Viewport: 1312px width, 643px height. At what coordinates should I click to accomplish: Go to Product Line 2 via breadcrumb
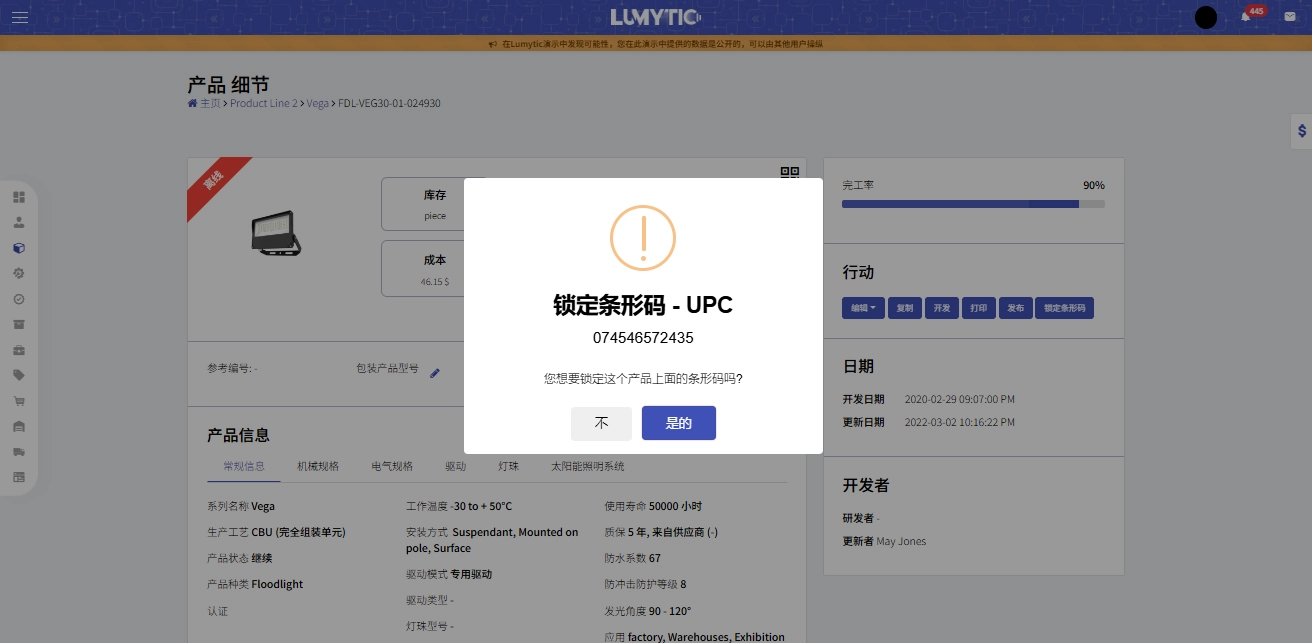click(x=263, y=103)
